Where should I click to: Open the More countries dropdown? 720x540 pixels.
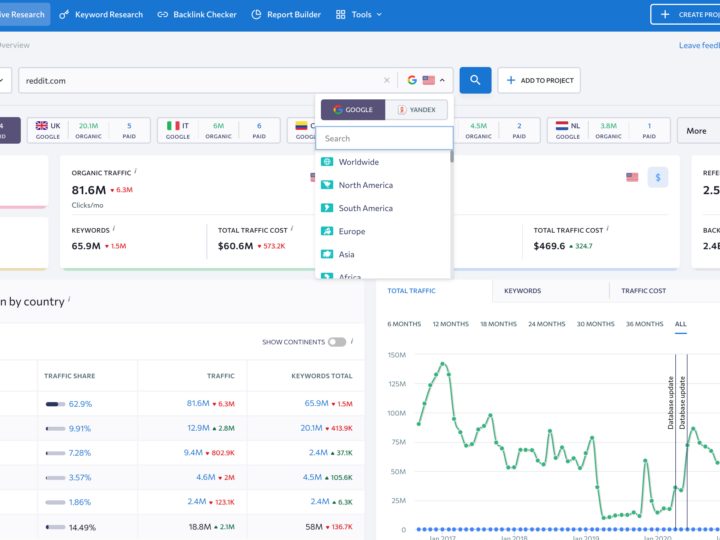(698, 131)
